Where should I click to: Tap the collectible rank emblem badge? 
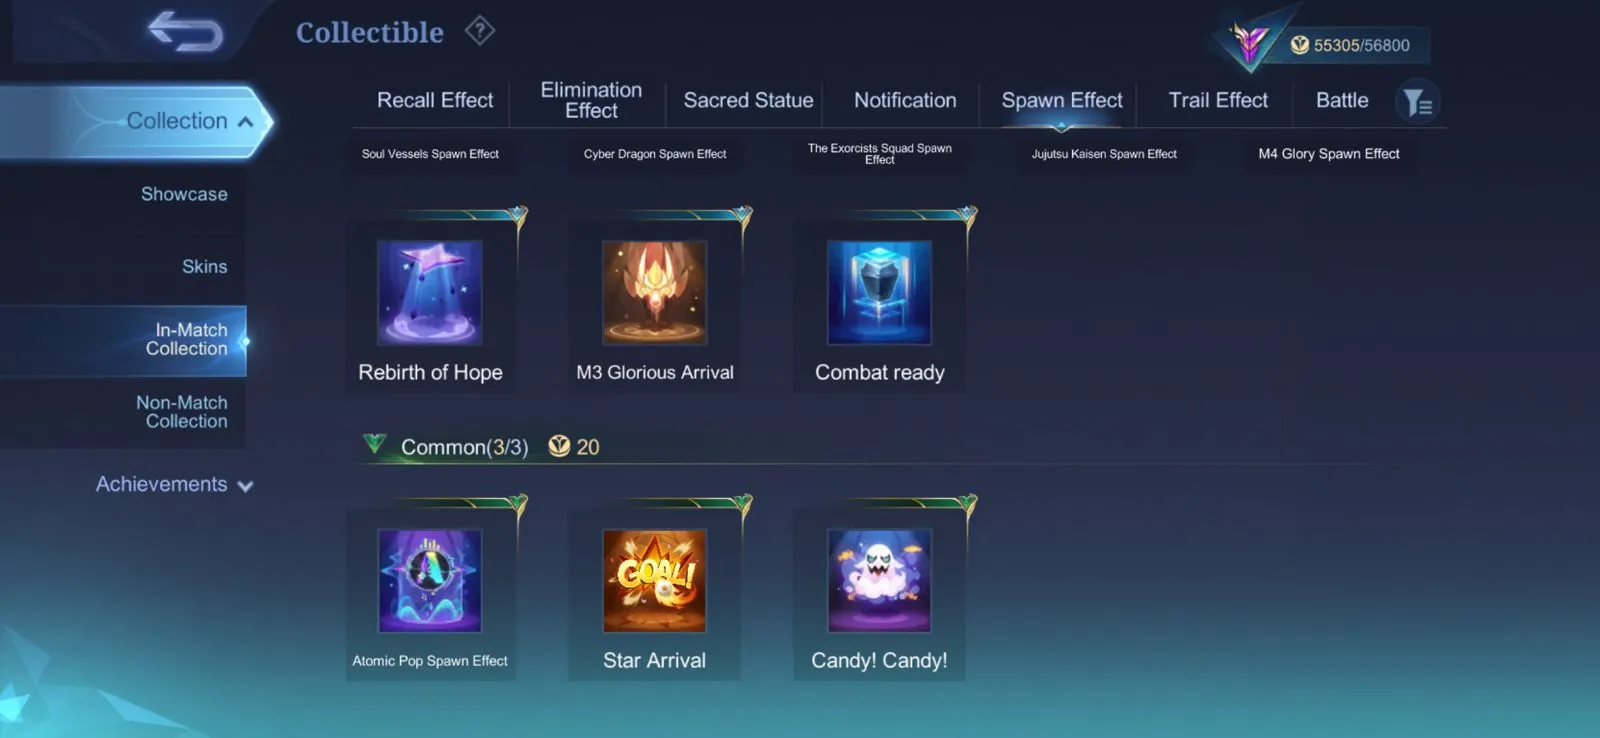click(1250, 43)
